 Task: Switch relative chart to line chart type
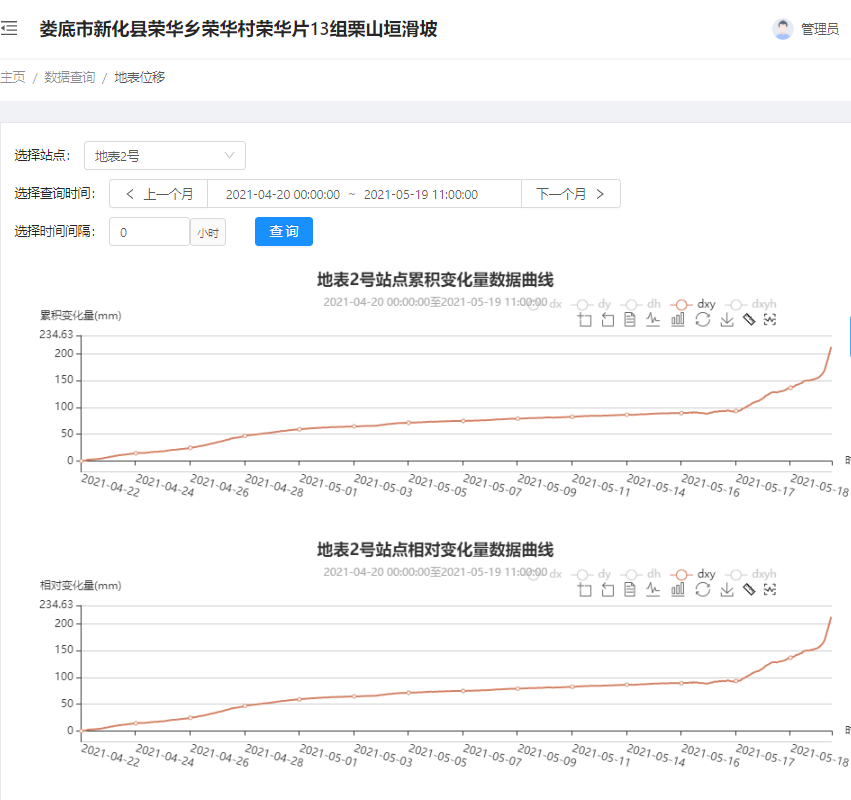653,589
